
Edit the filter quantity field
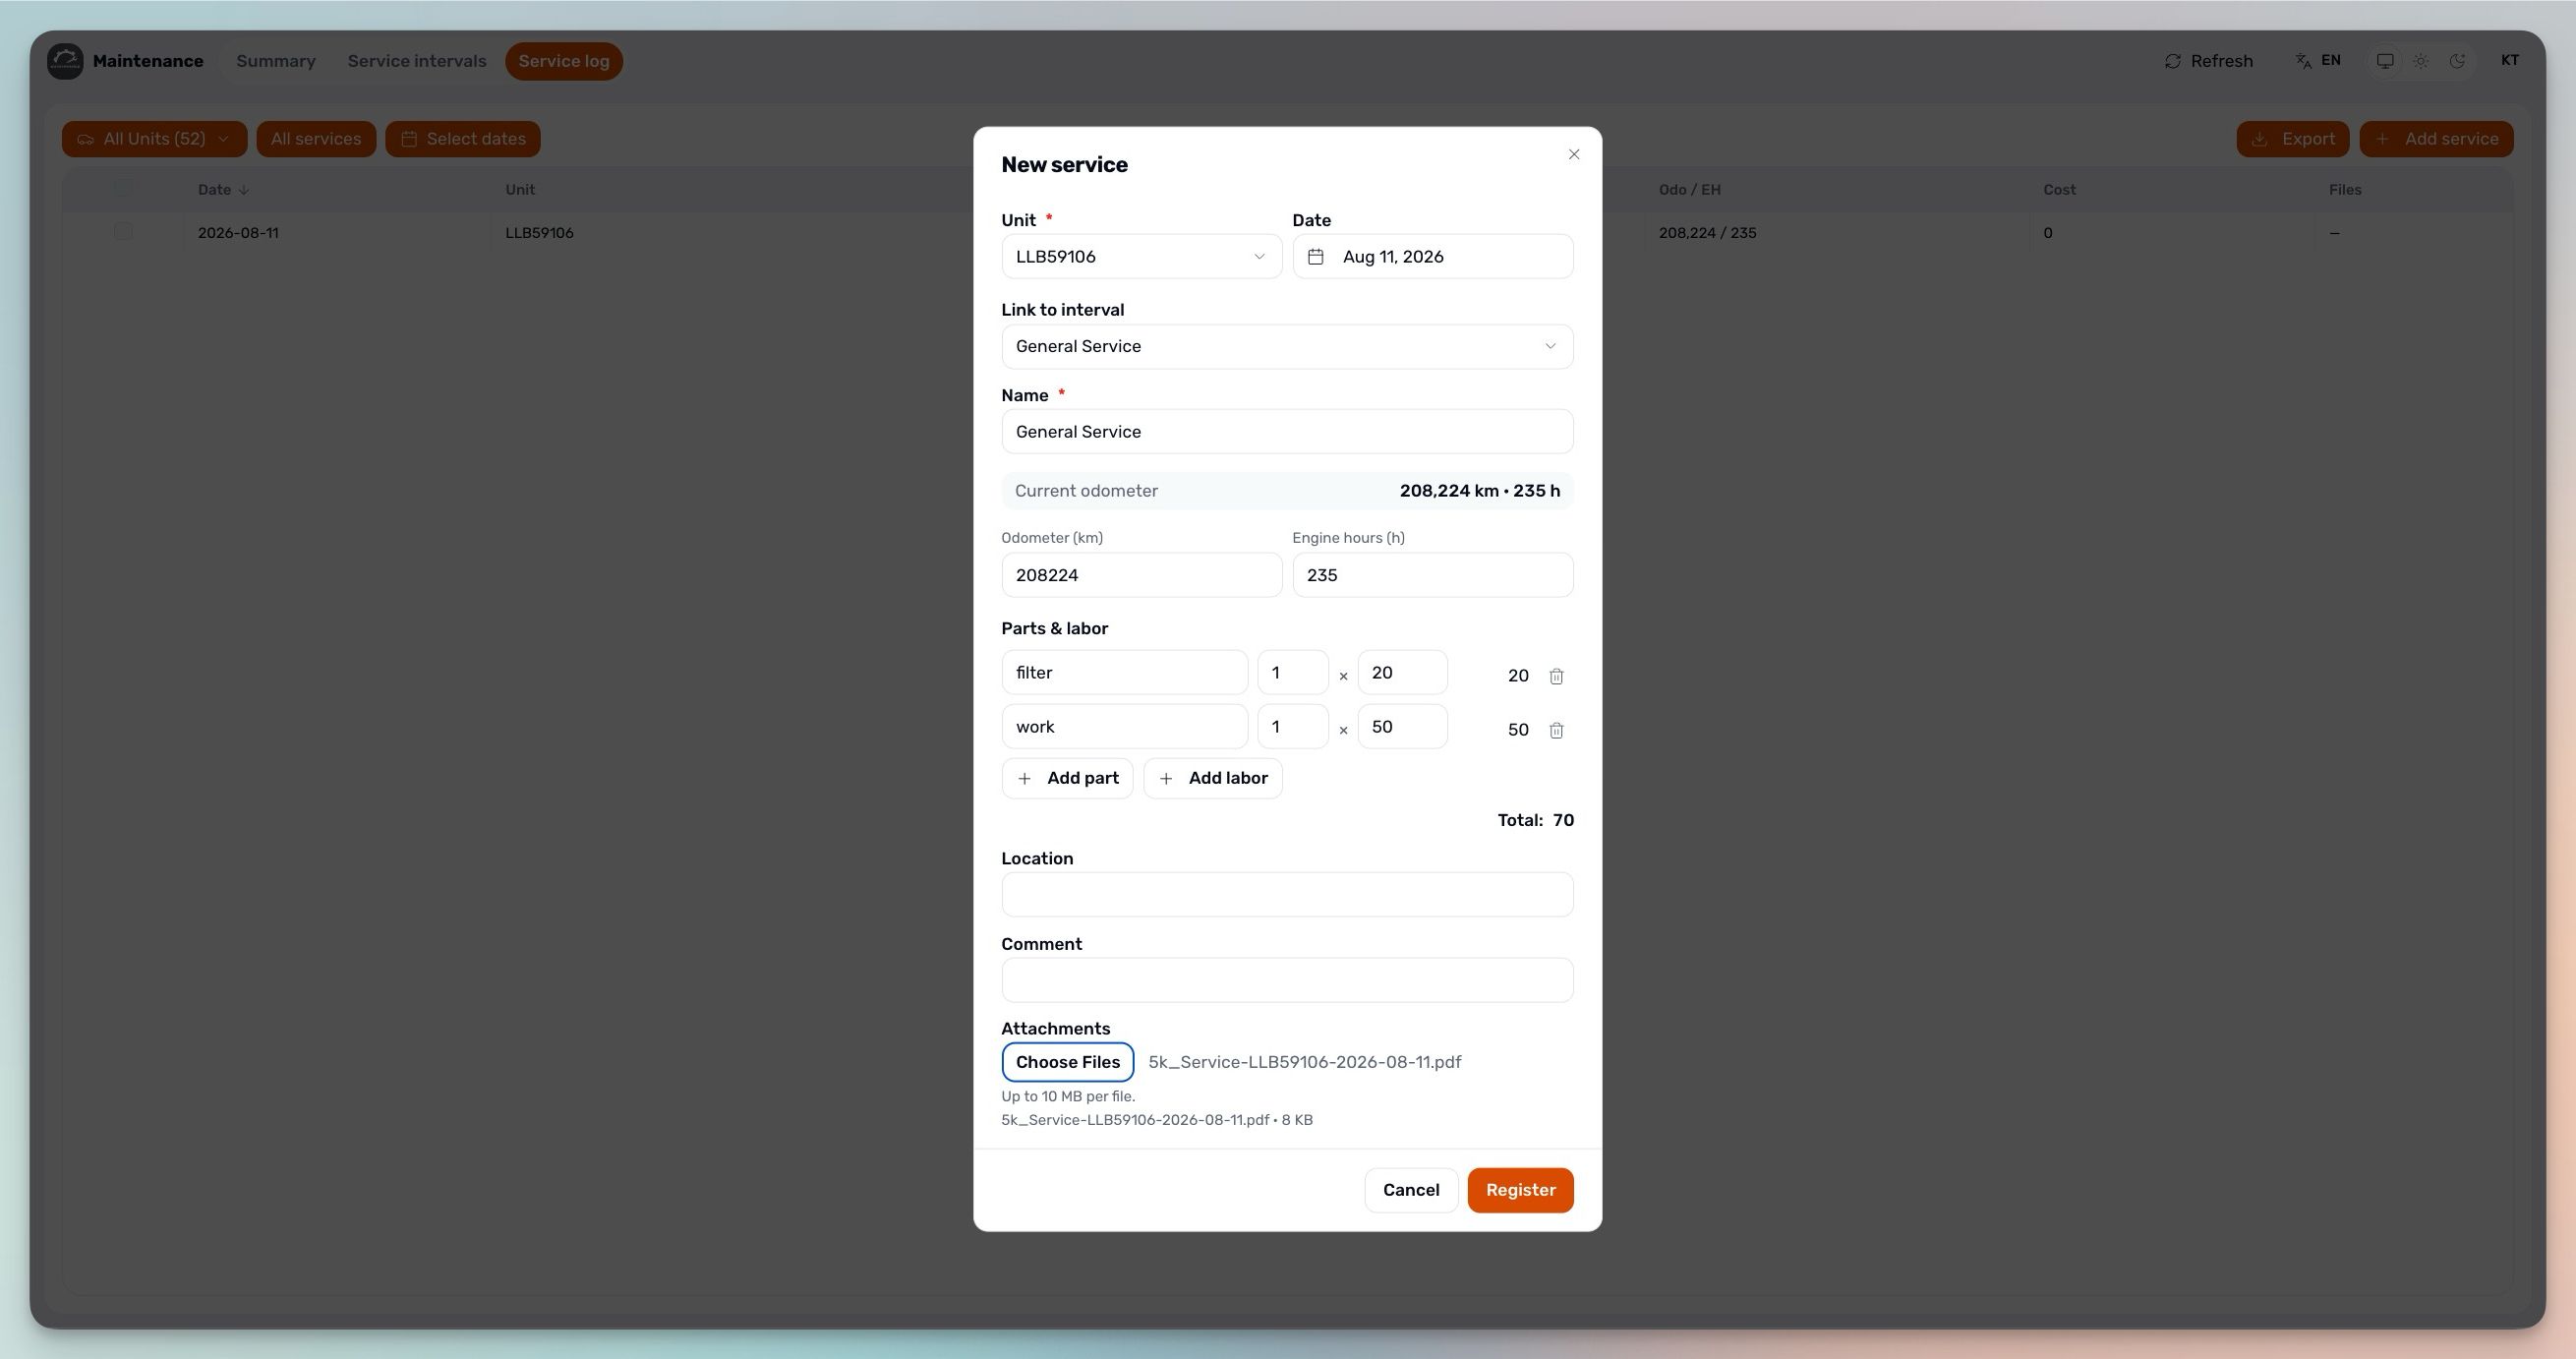tap(1292, 673)
